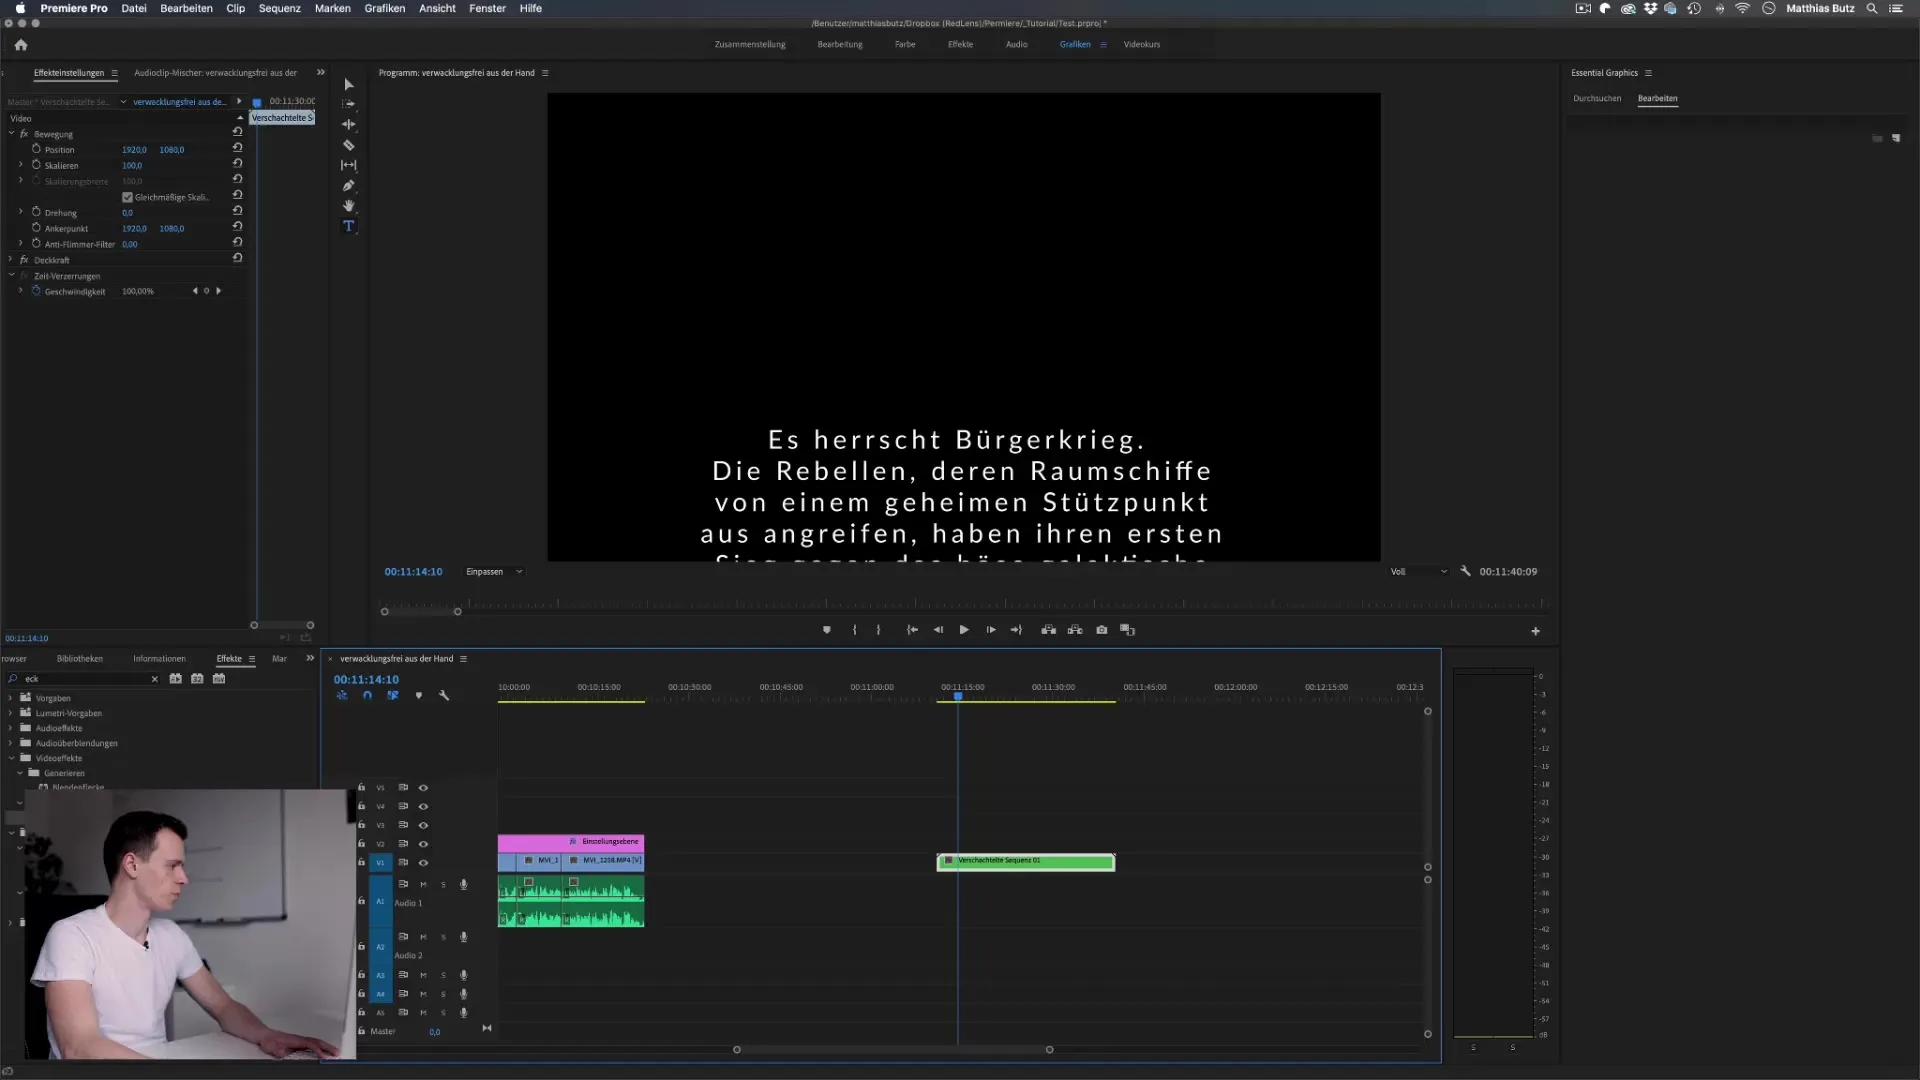Select the Type tool

click(x=349, y=226)
